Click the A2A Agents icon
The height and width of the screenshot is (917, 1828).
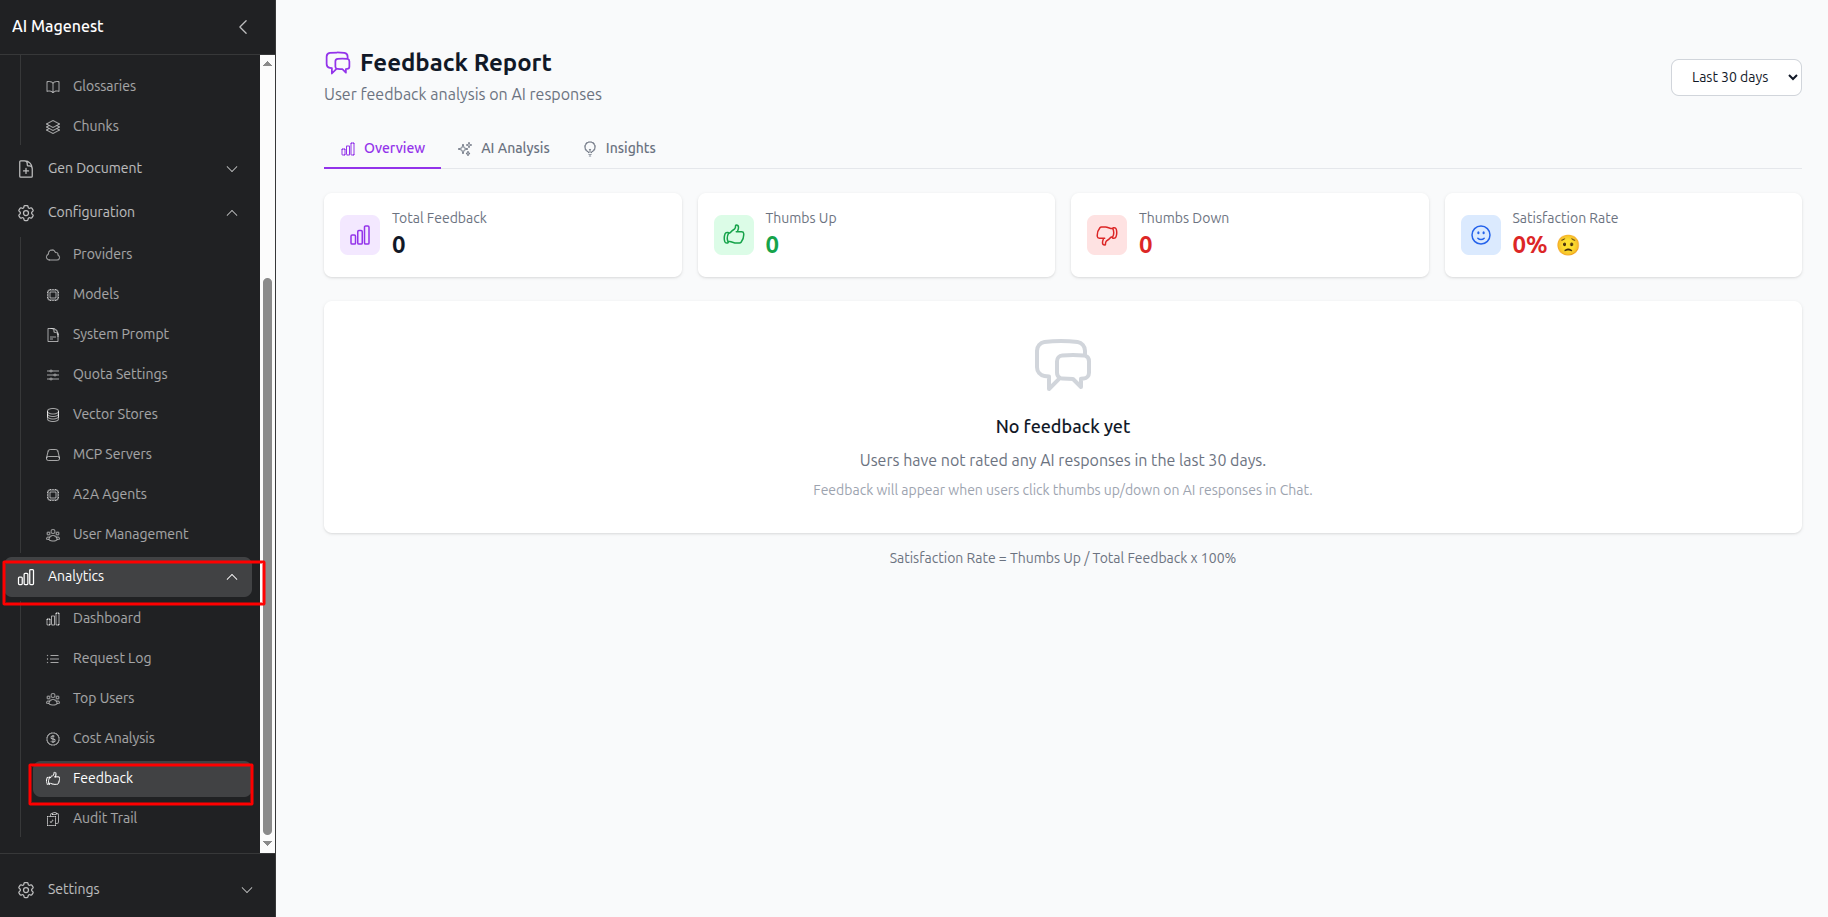coord(53,495)
